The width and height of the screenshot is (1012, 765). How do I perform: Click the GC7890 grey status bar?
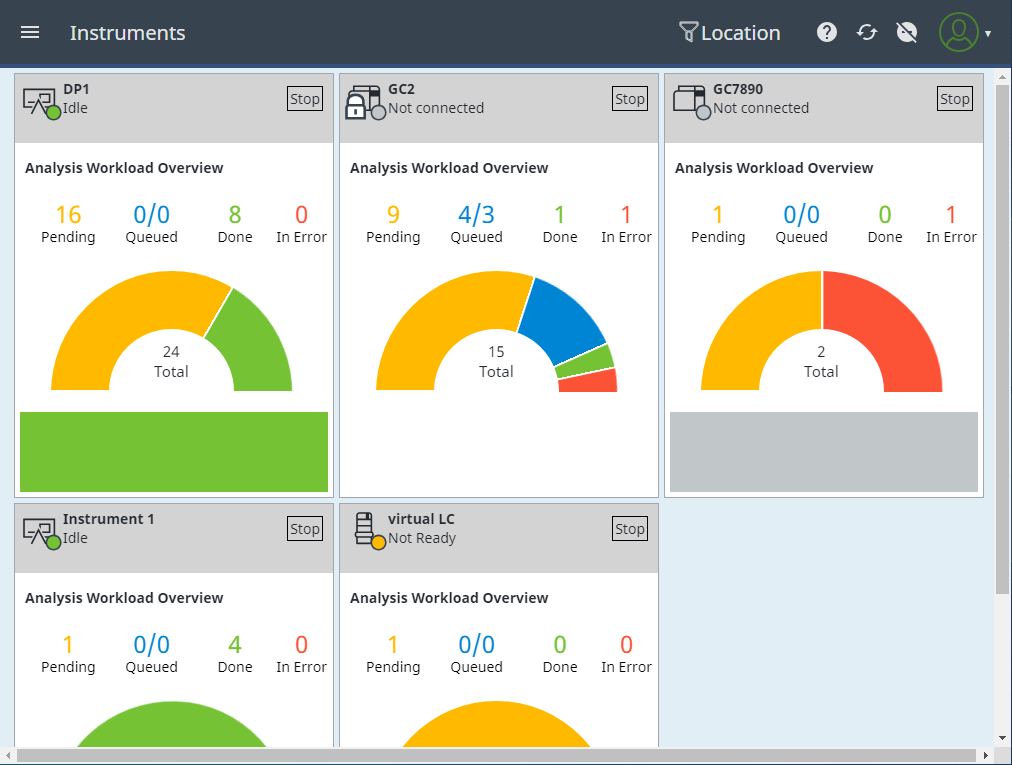824,452
